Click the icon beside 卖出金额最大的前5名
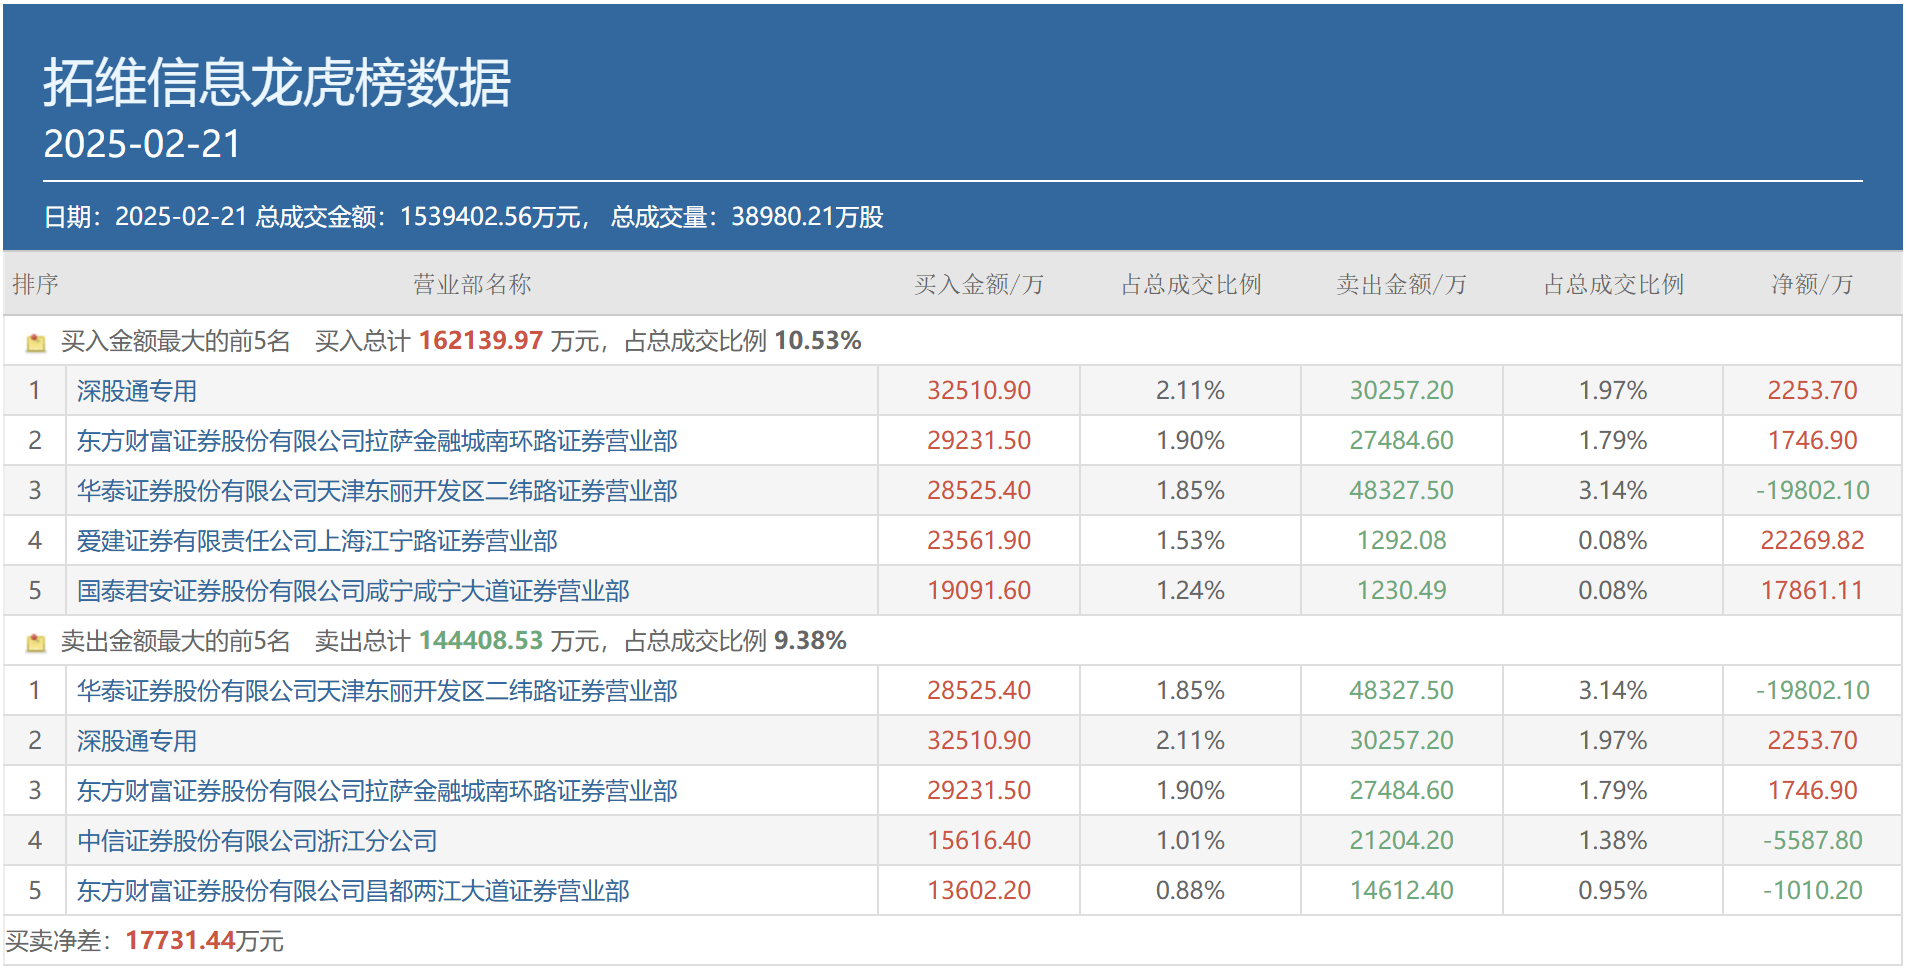1907x971 pixels. [x=36, y=643]
